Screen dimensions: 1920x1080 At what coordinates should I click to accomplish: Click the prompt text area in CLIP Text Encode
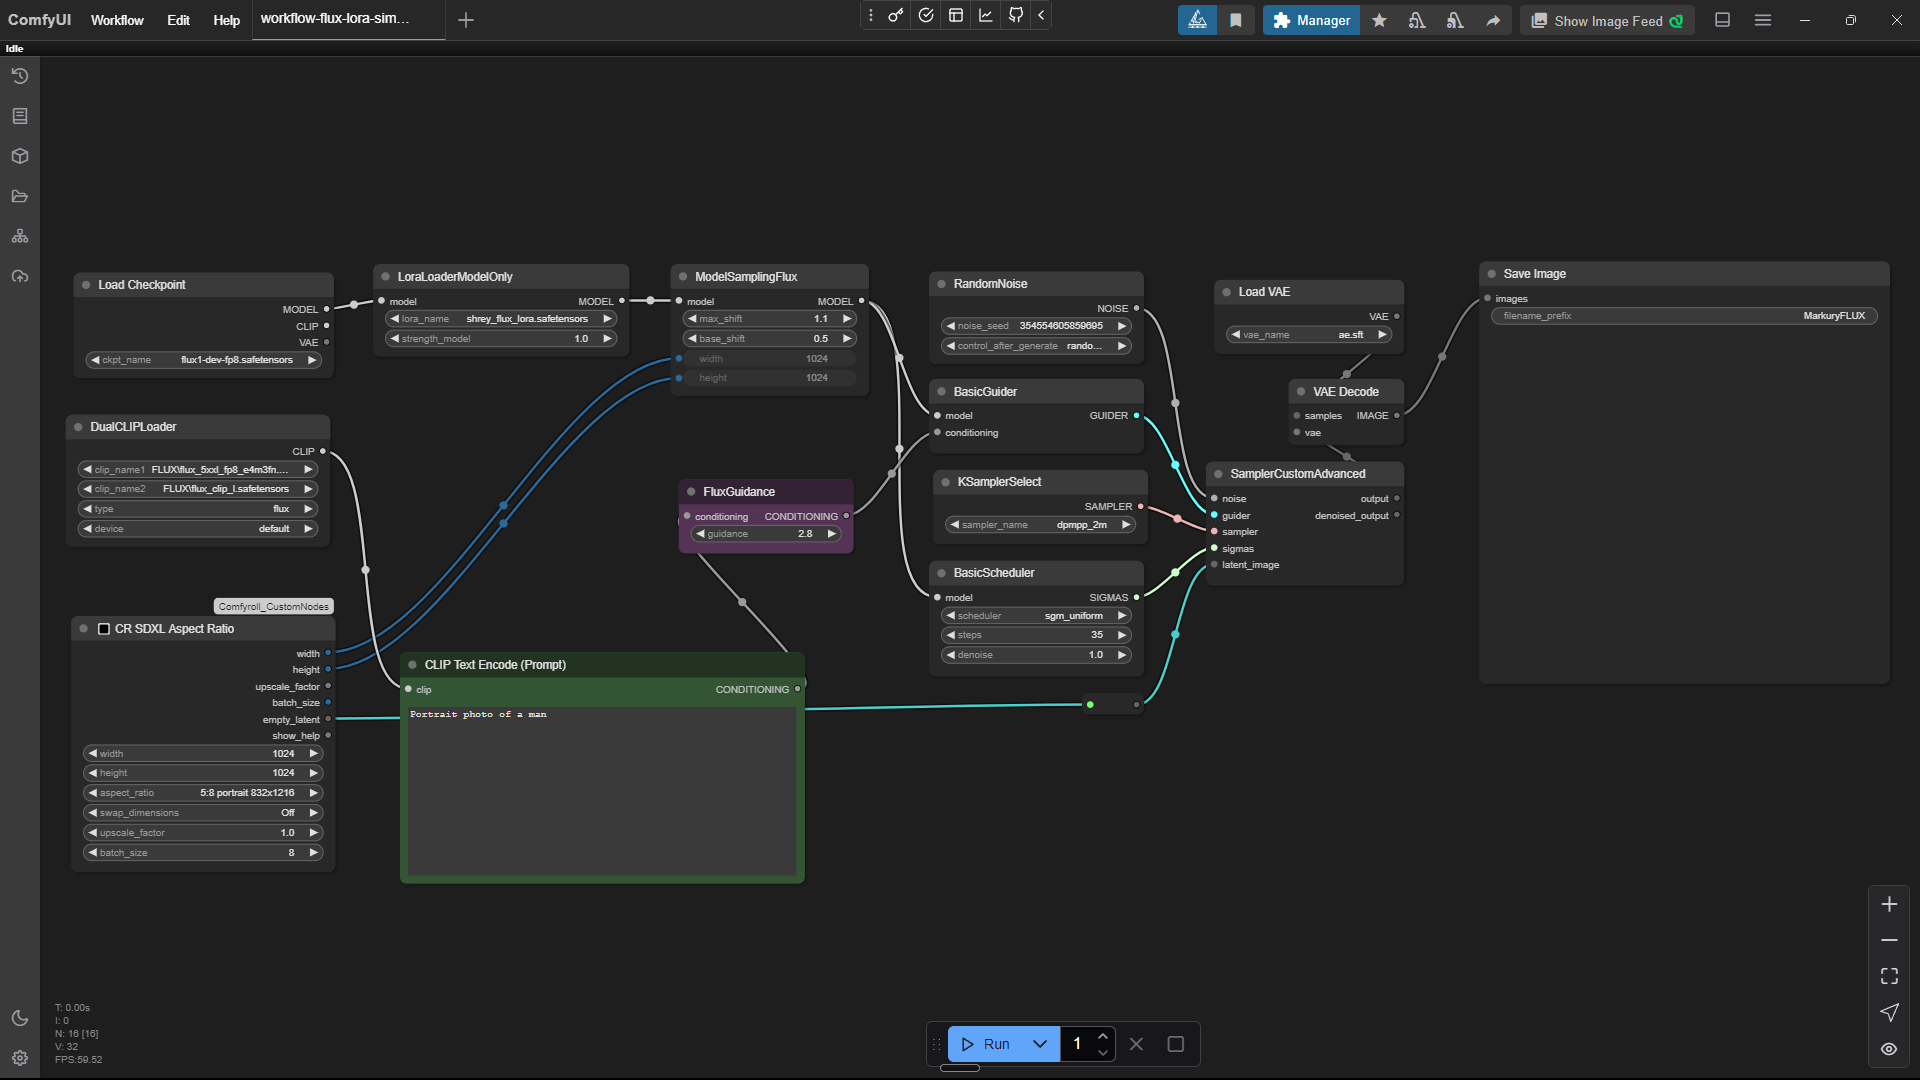point(602,790)
